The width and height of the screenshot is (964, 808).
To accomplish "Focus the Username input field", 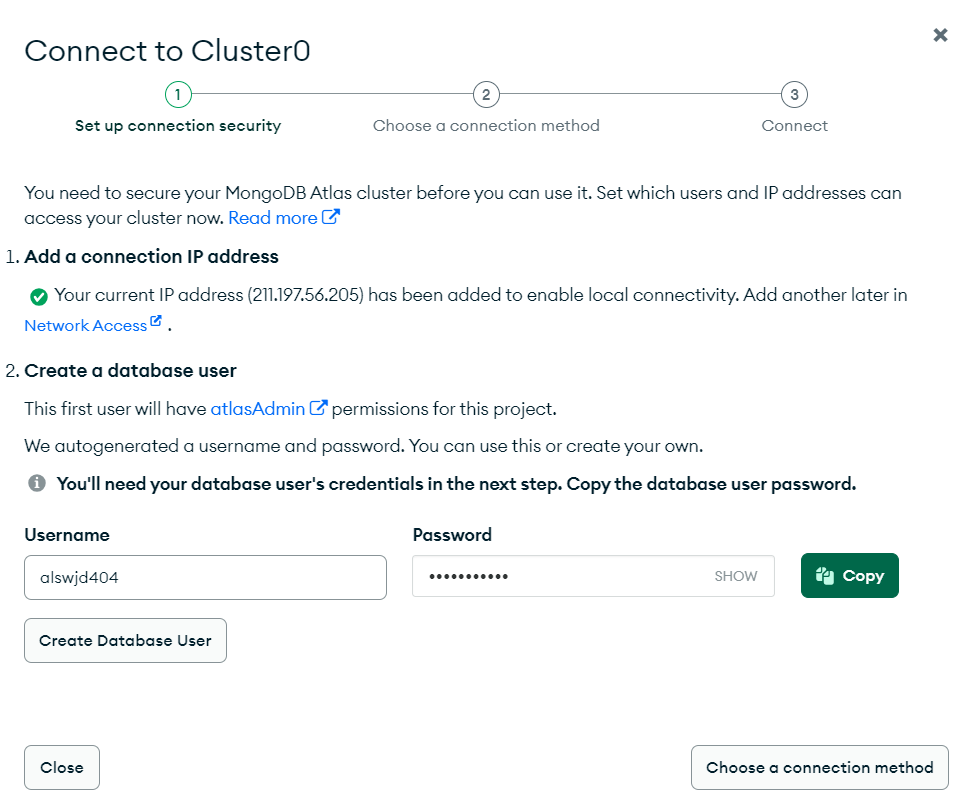I will click(x=205, y=577).
